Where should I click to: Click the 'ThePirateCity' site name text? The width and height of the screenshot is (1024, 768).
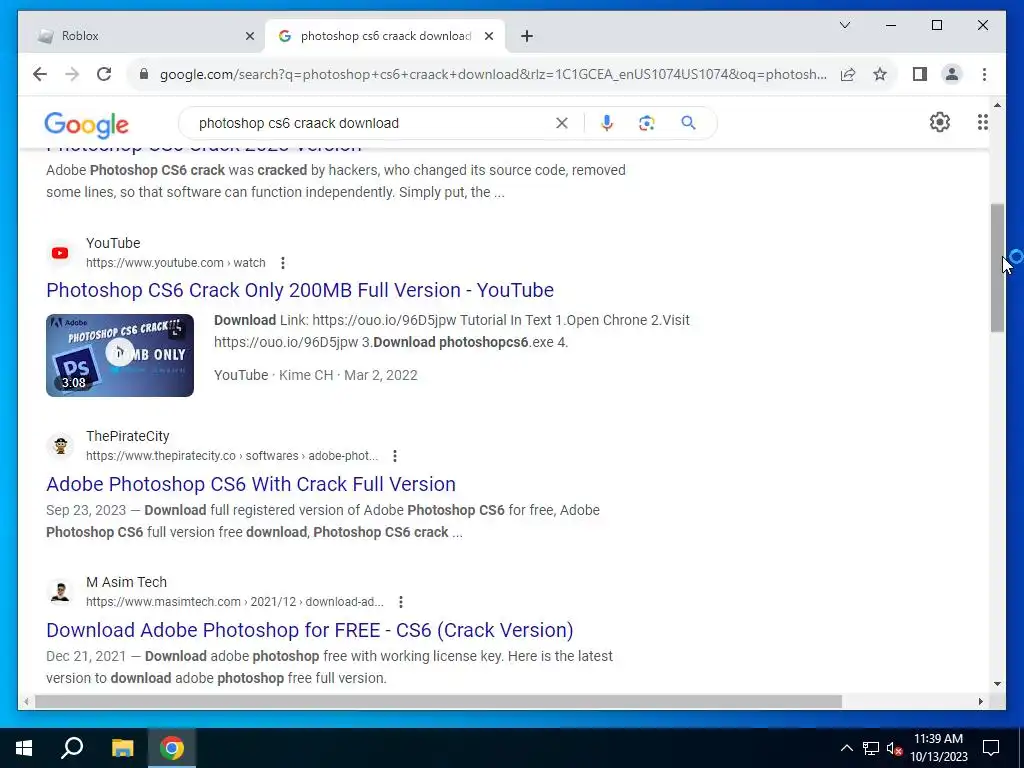point(127,436)
